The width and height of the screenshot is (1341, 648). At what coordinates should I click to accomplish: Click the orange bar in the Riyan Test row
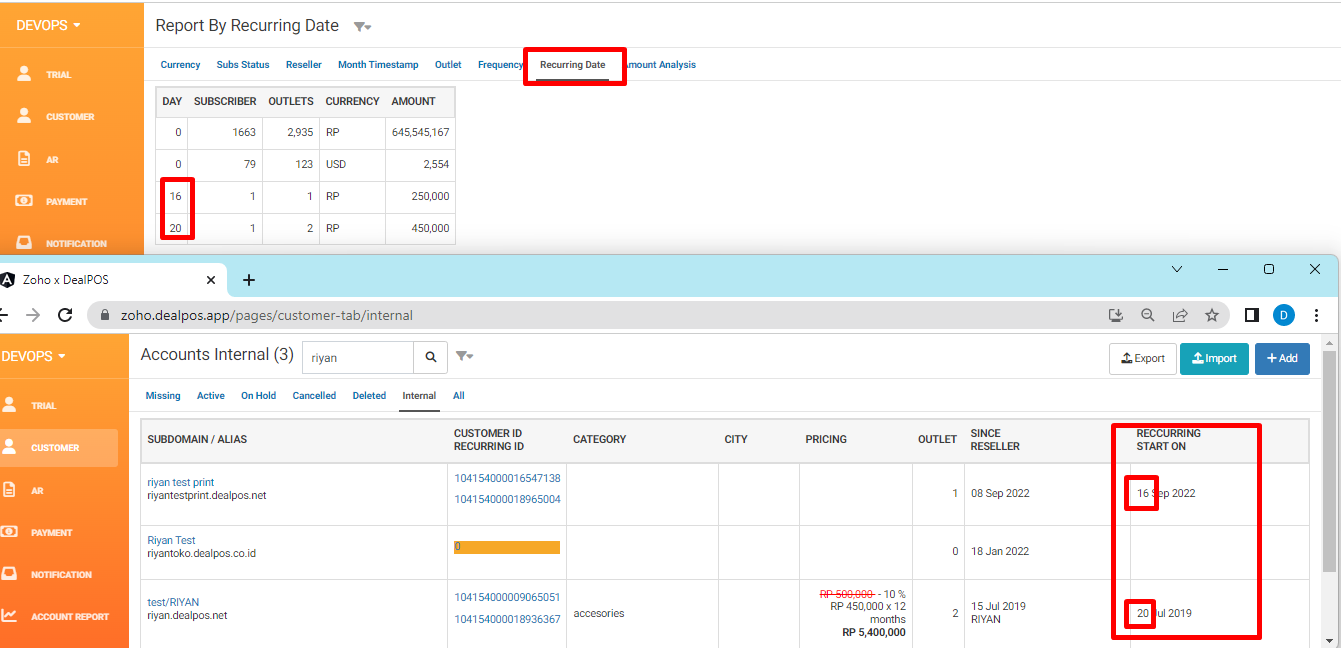click(x=507, y=547)
